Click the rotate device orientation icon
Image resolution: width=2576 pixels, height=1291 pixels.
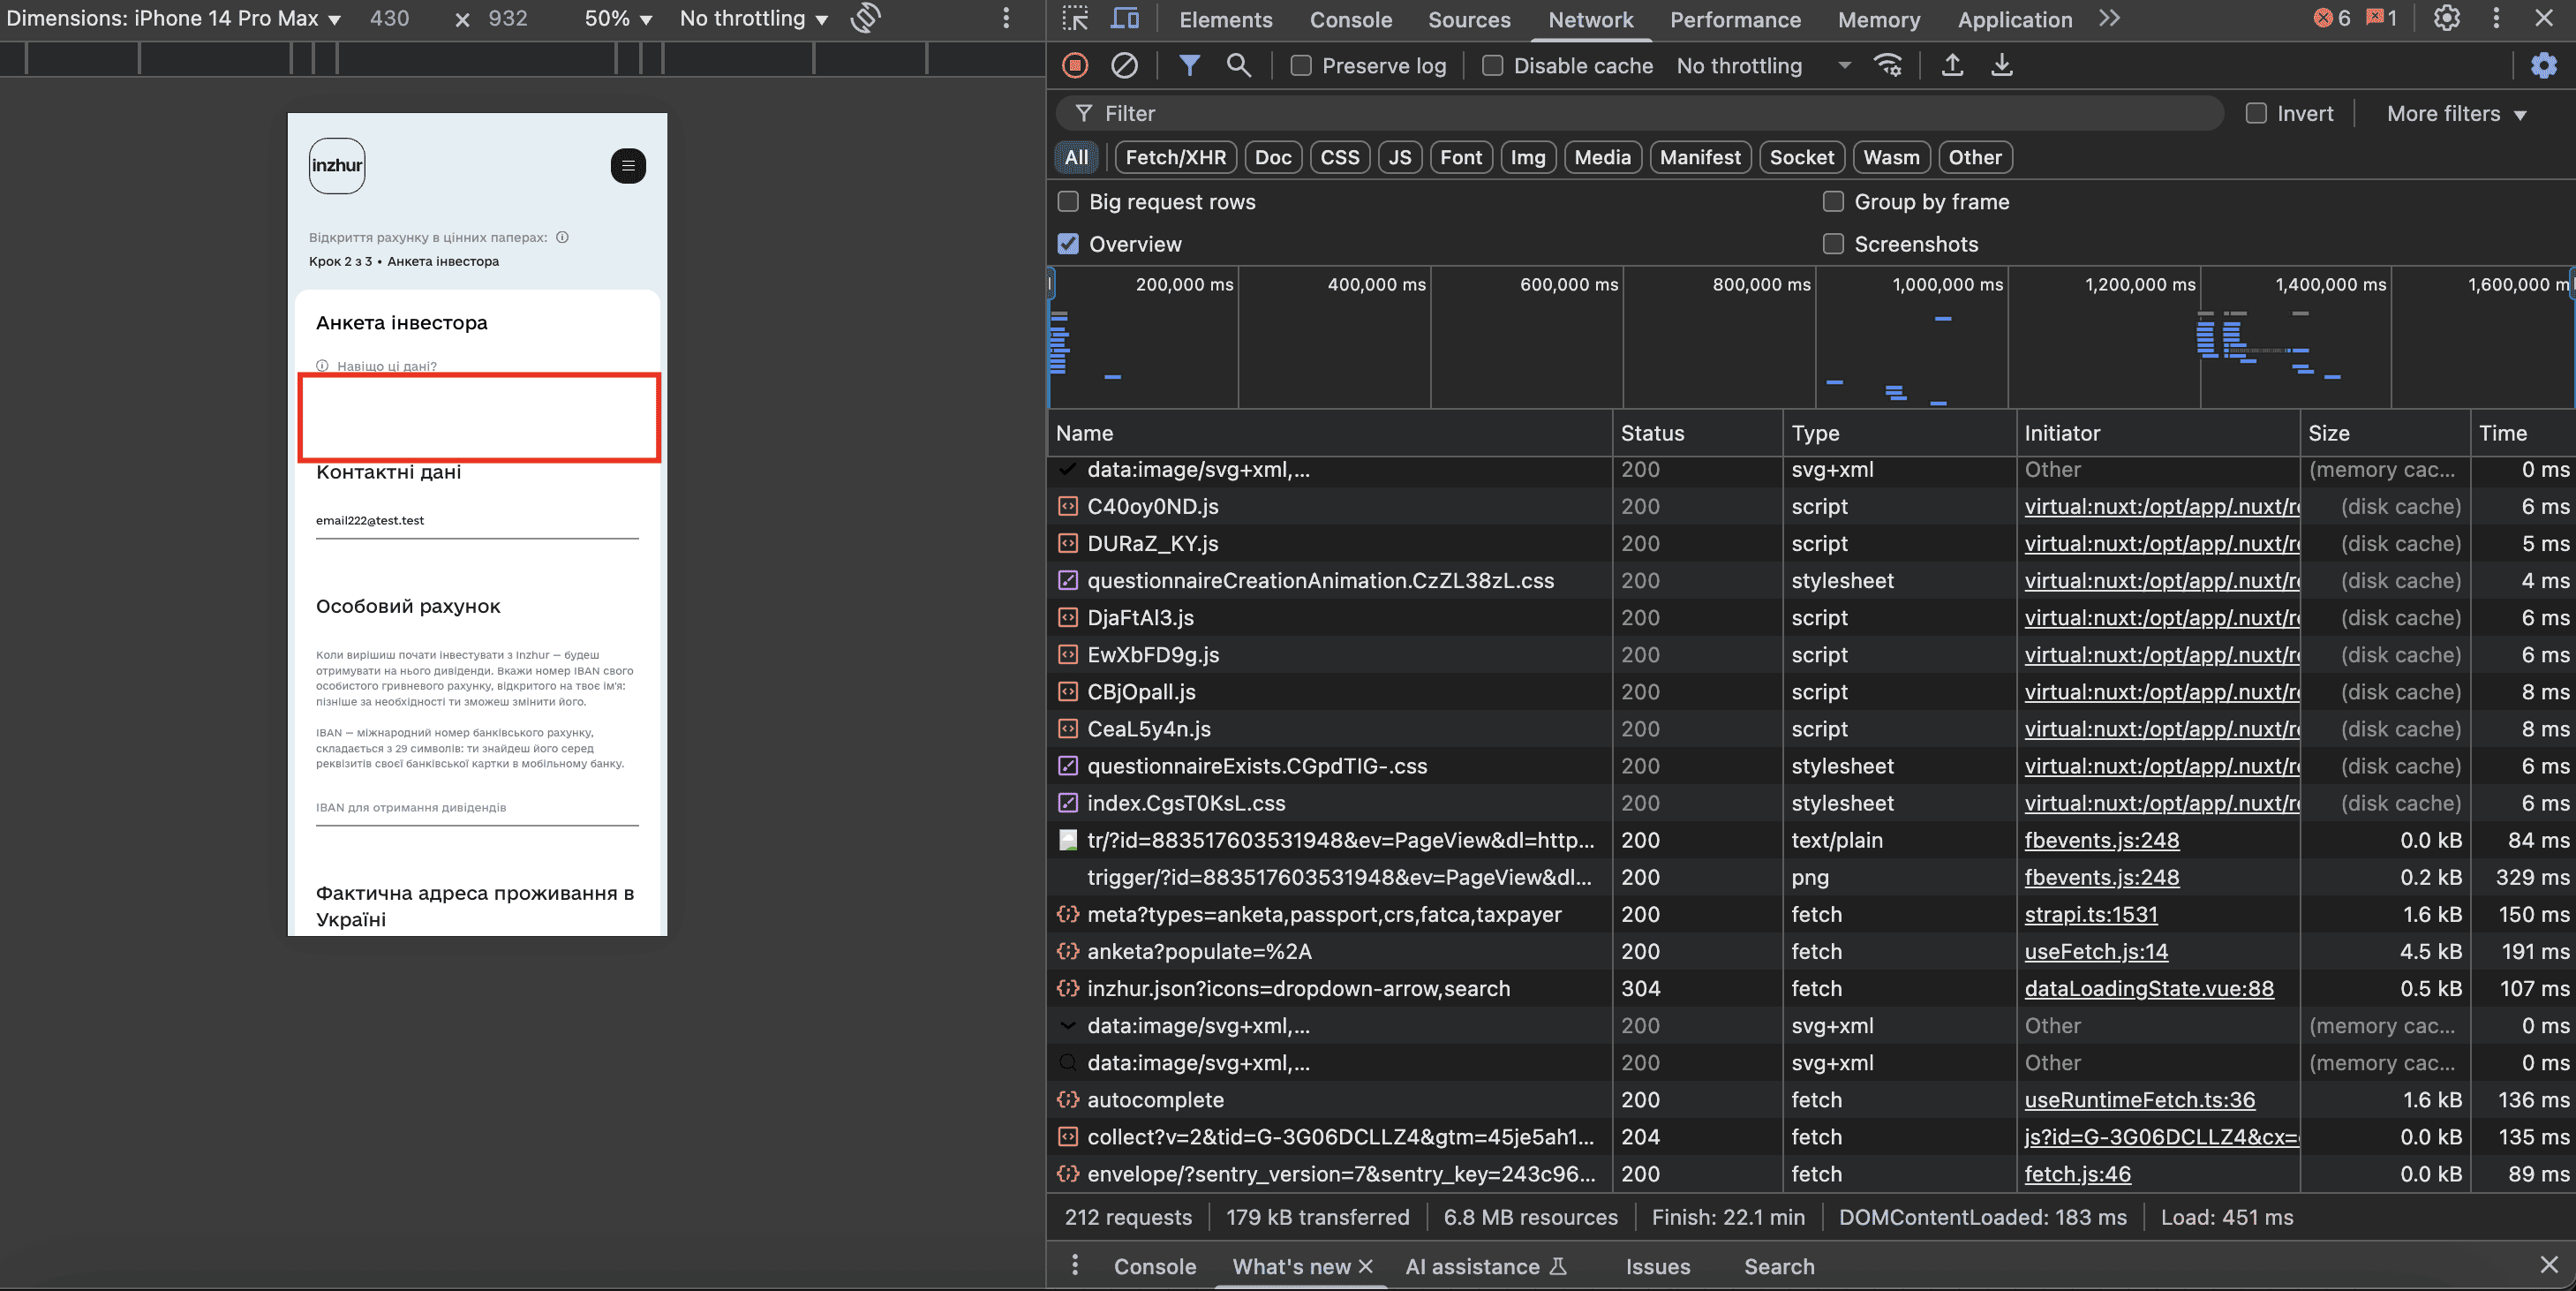[866, 18]
